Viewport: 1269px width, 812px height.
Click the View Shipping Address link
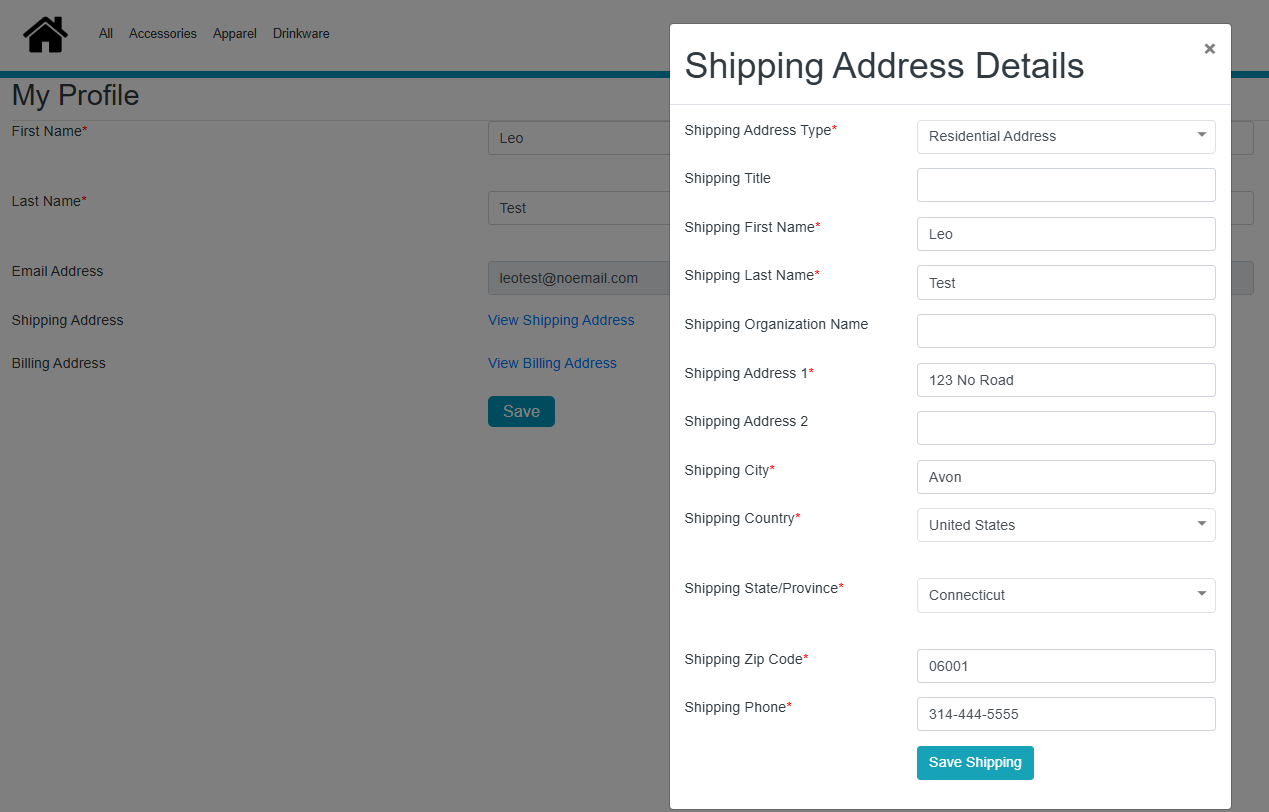click(561, 320)
